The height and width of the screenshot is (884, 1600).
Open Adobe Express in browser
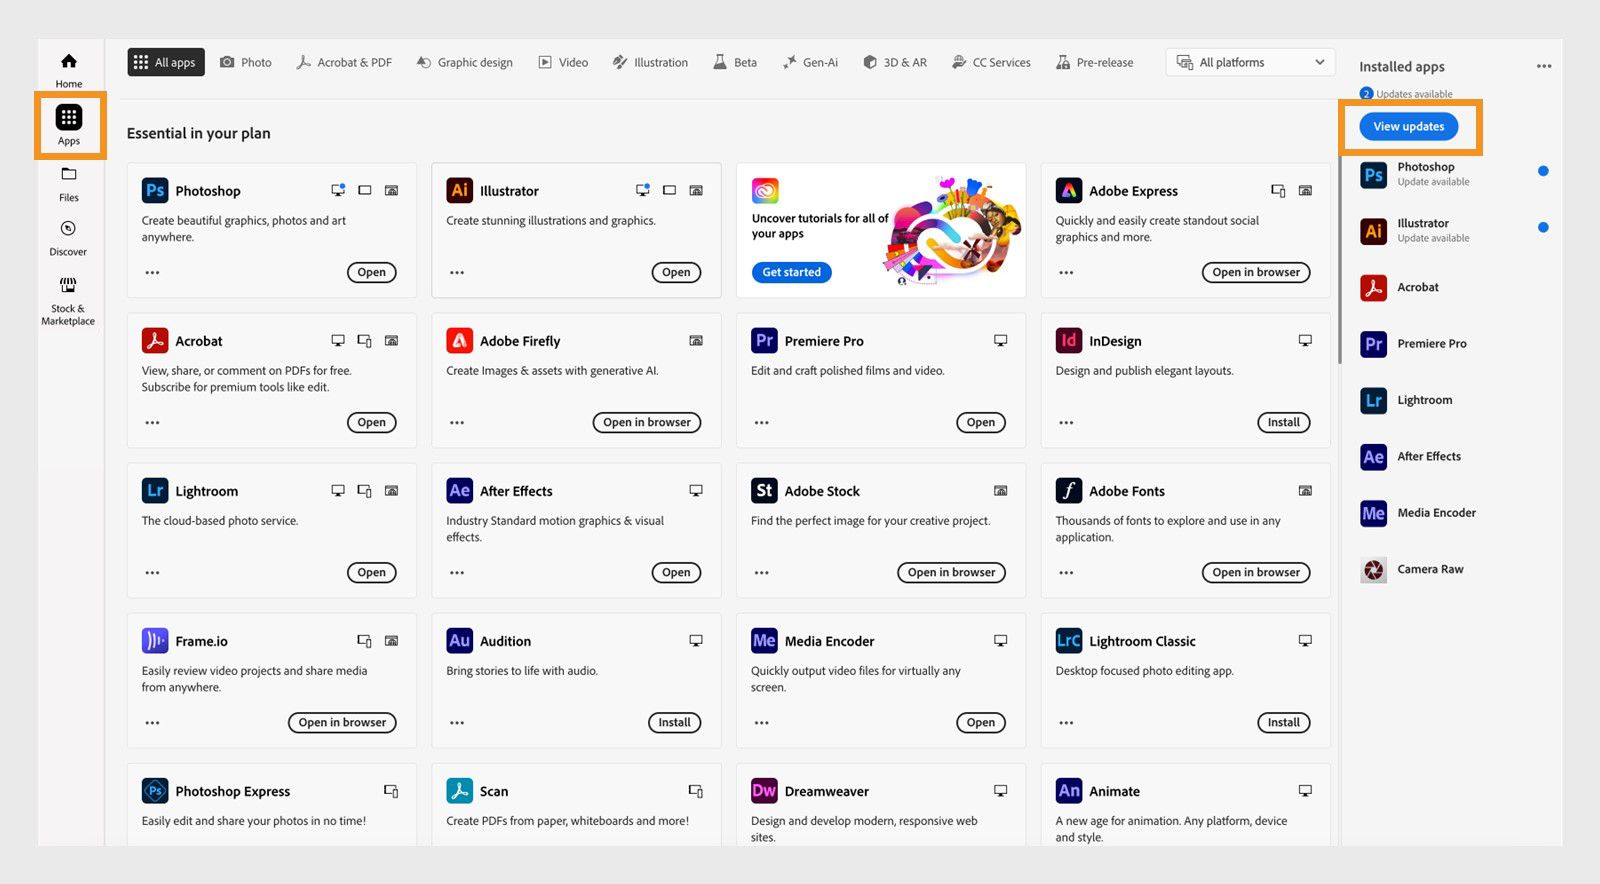(1256, 272)
